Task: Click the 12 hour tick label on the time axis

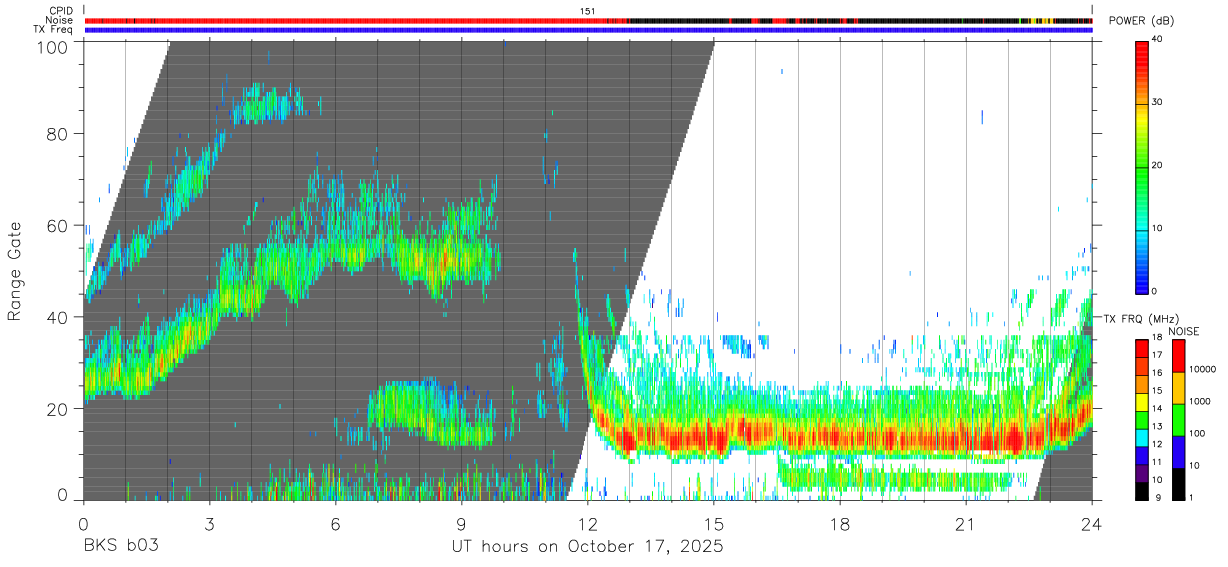Action: (x=588, y=524)
